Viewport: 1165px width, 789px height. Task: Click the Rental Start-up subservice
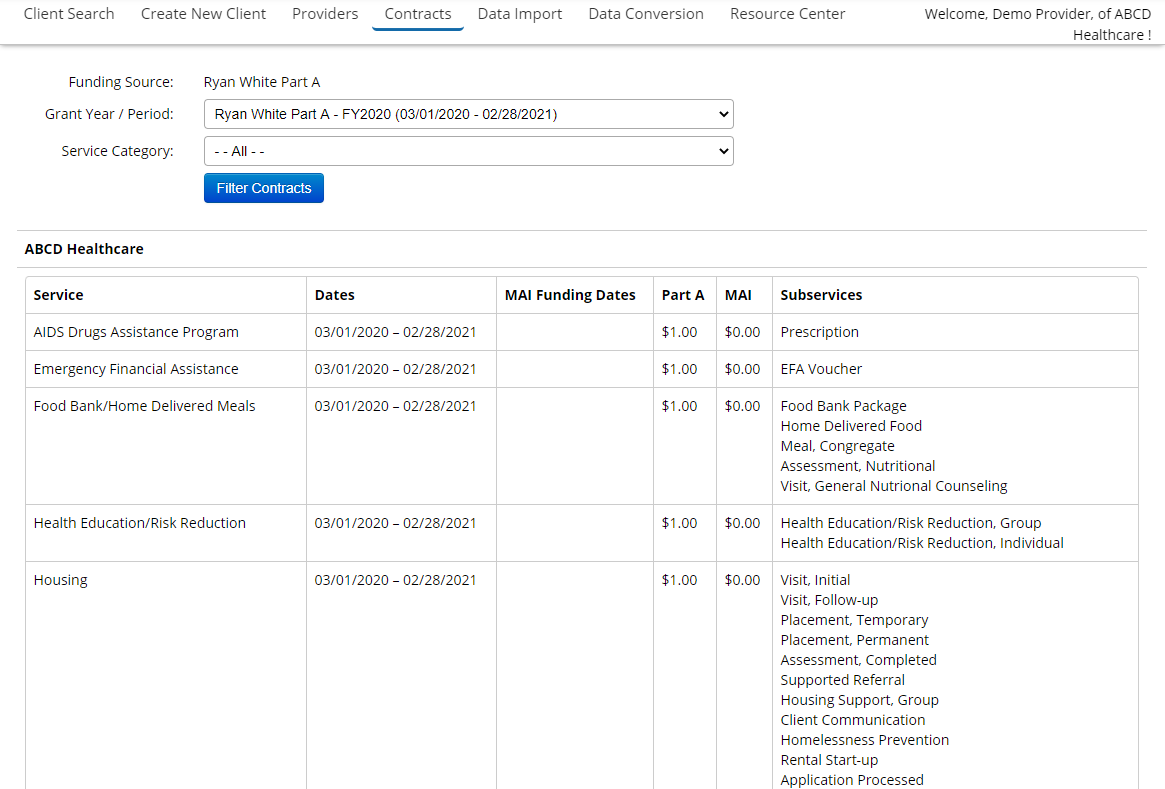click(829, 761)
